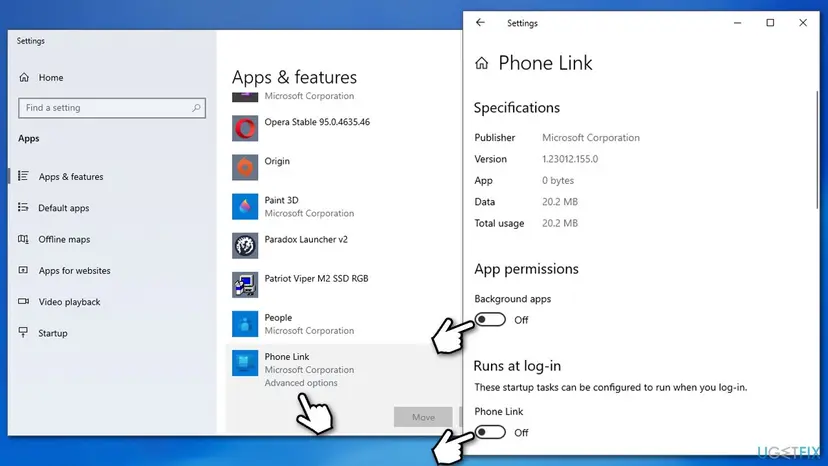The height and width of the screenshot is (466, 828).
Task: Click the Offline maps sidebar icon
Action: [x=23, y=239]
